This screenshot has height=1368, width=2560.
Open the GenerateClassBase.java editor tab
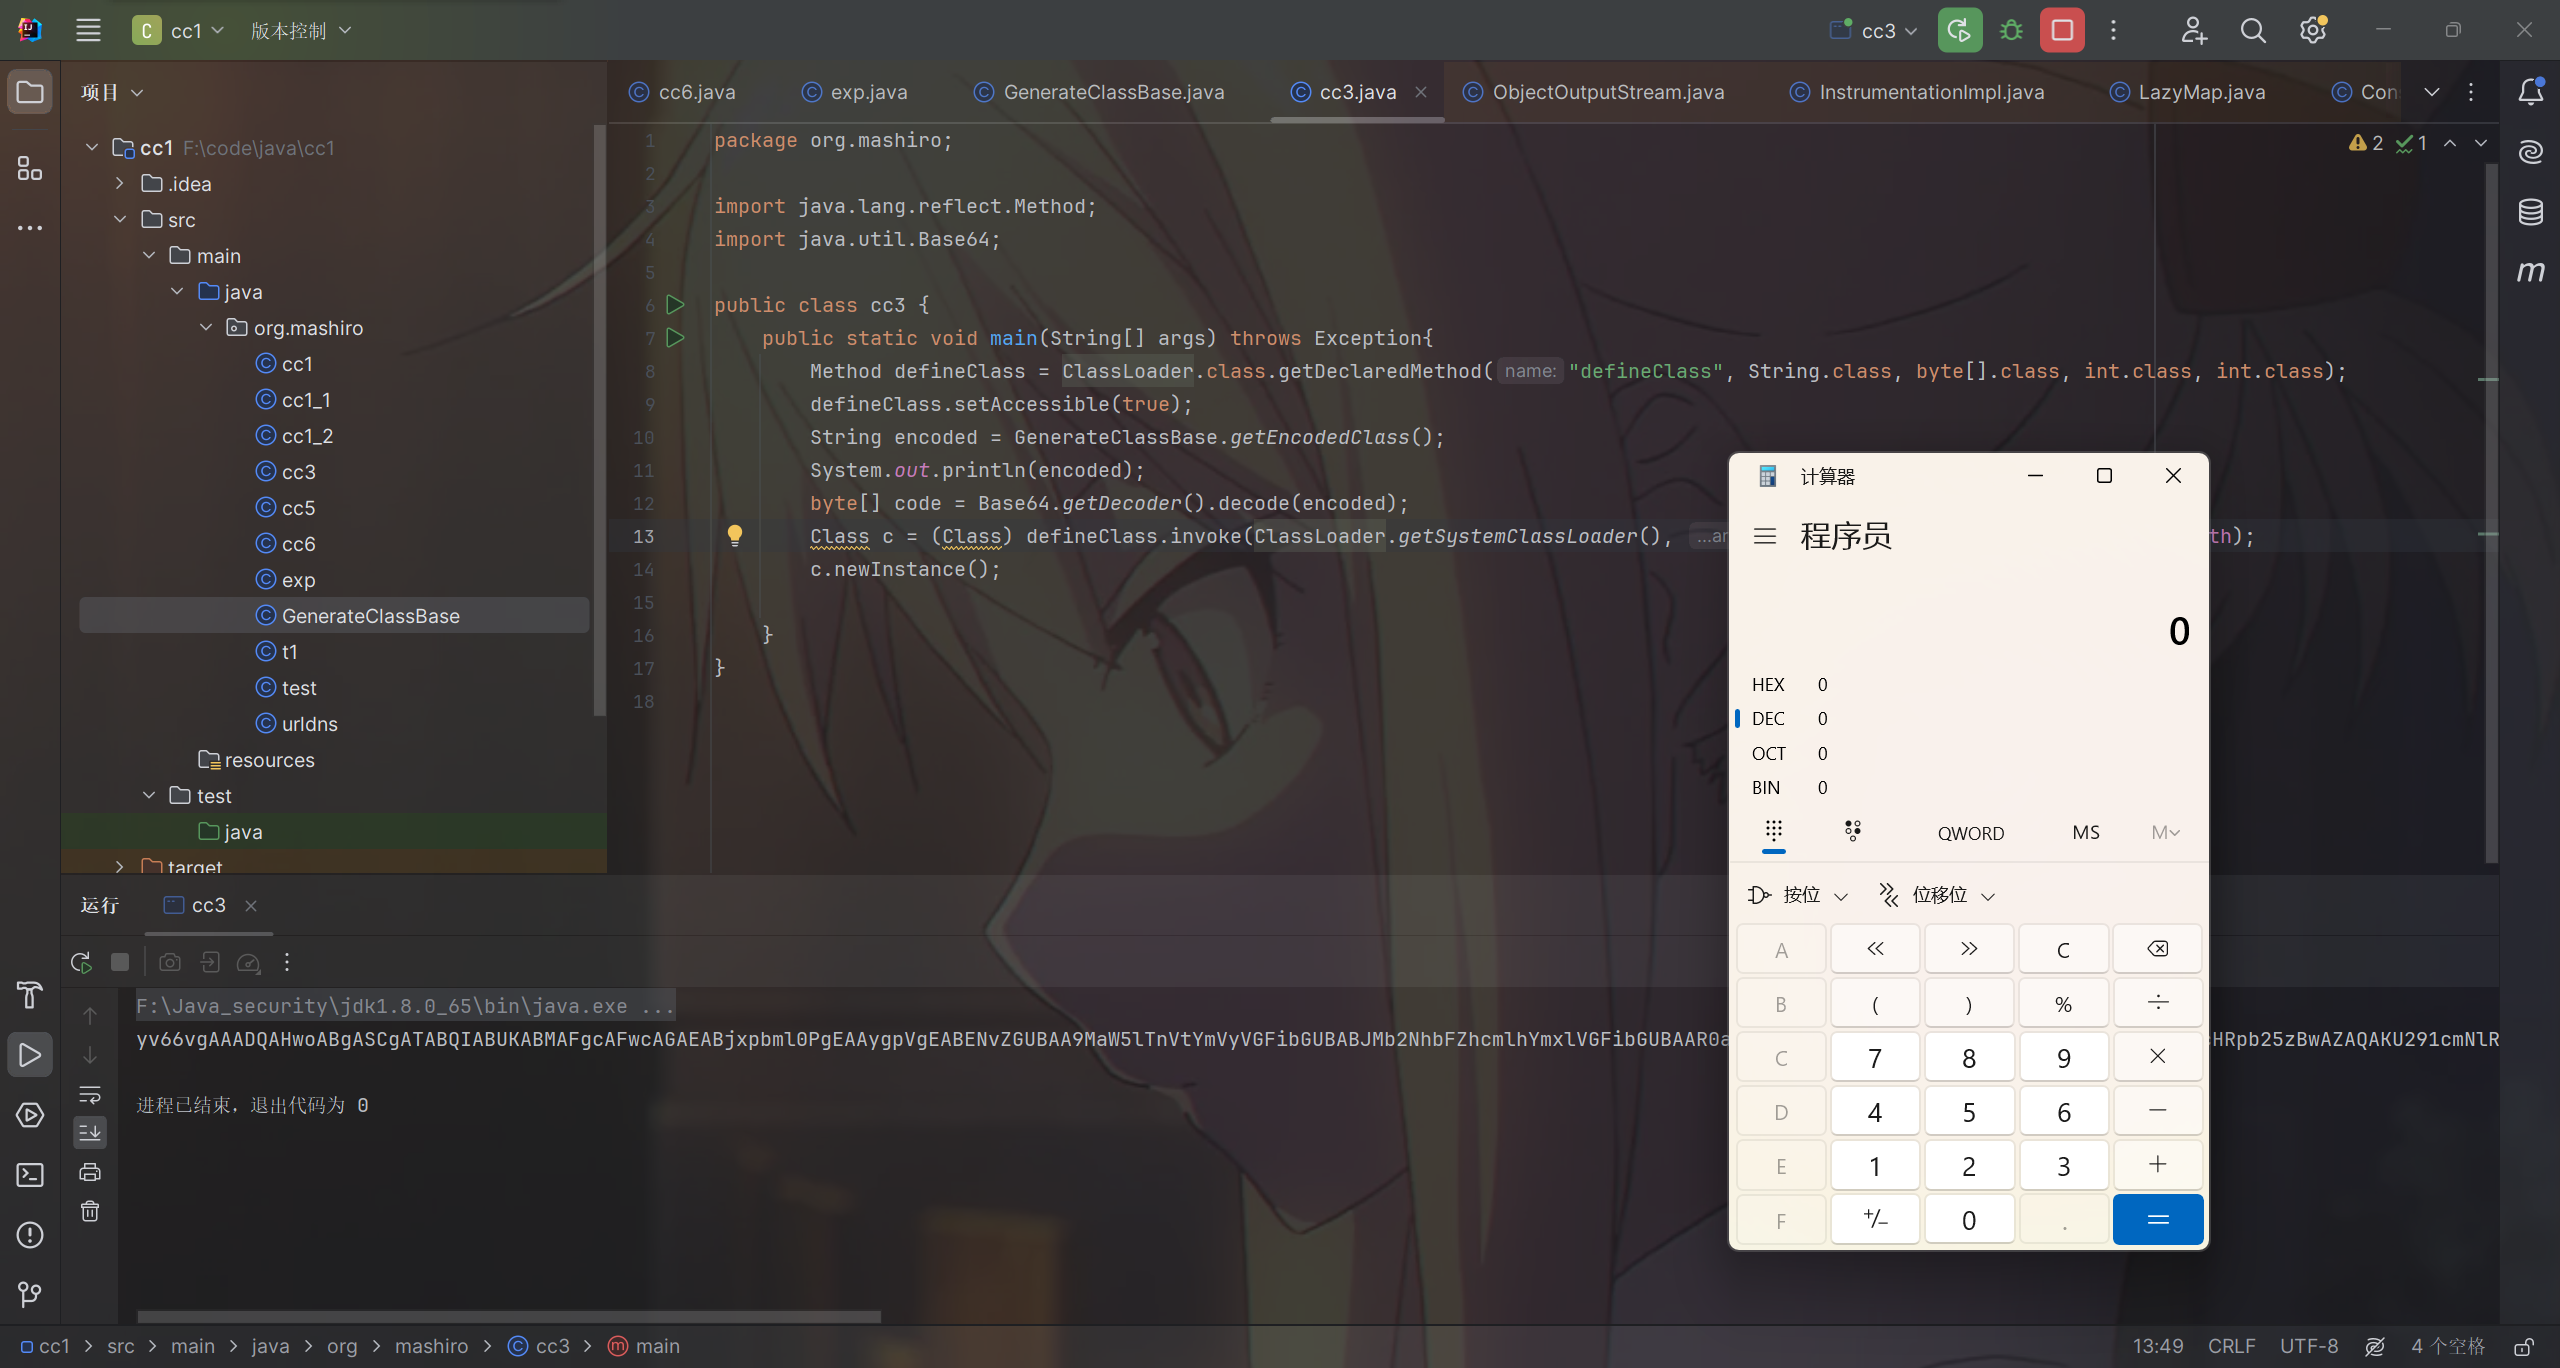click(1112, 92)
